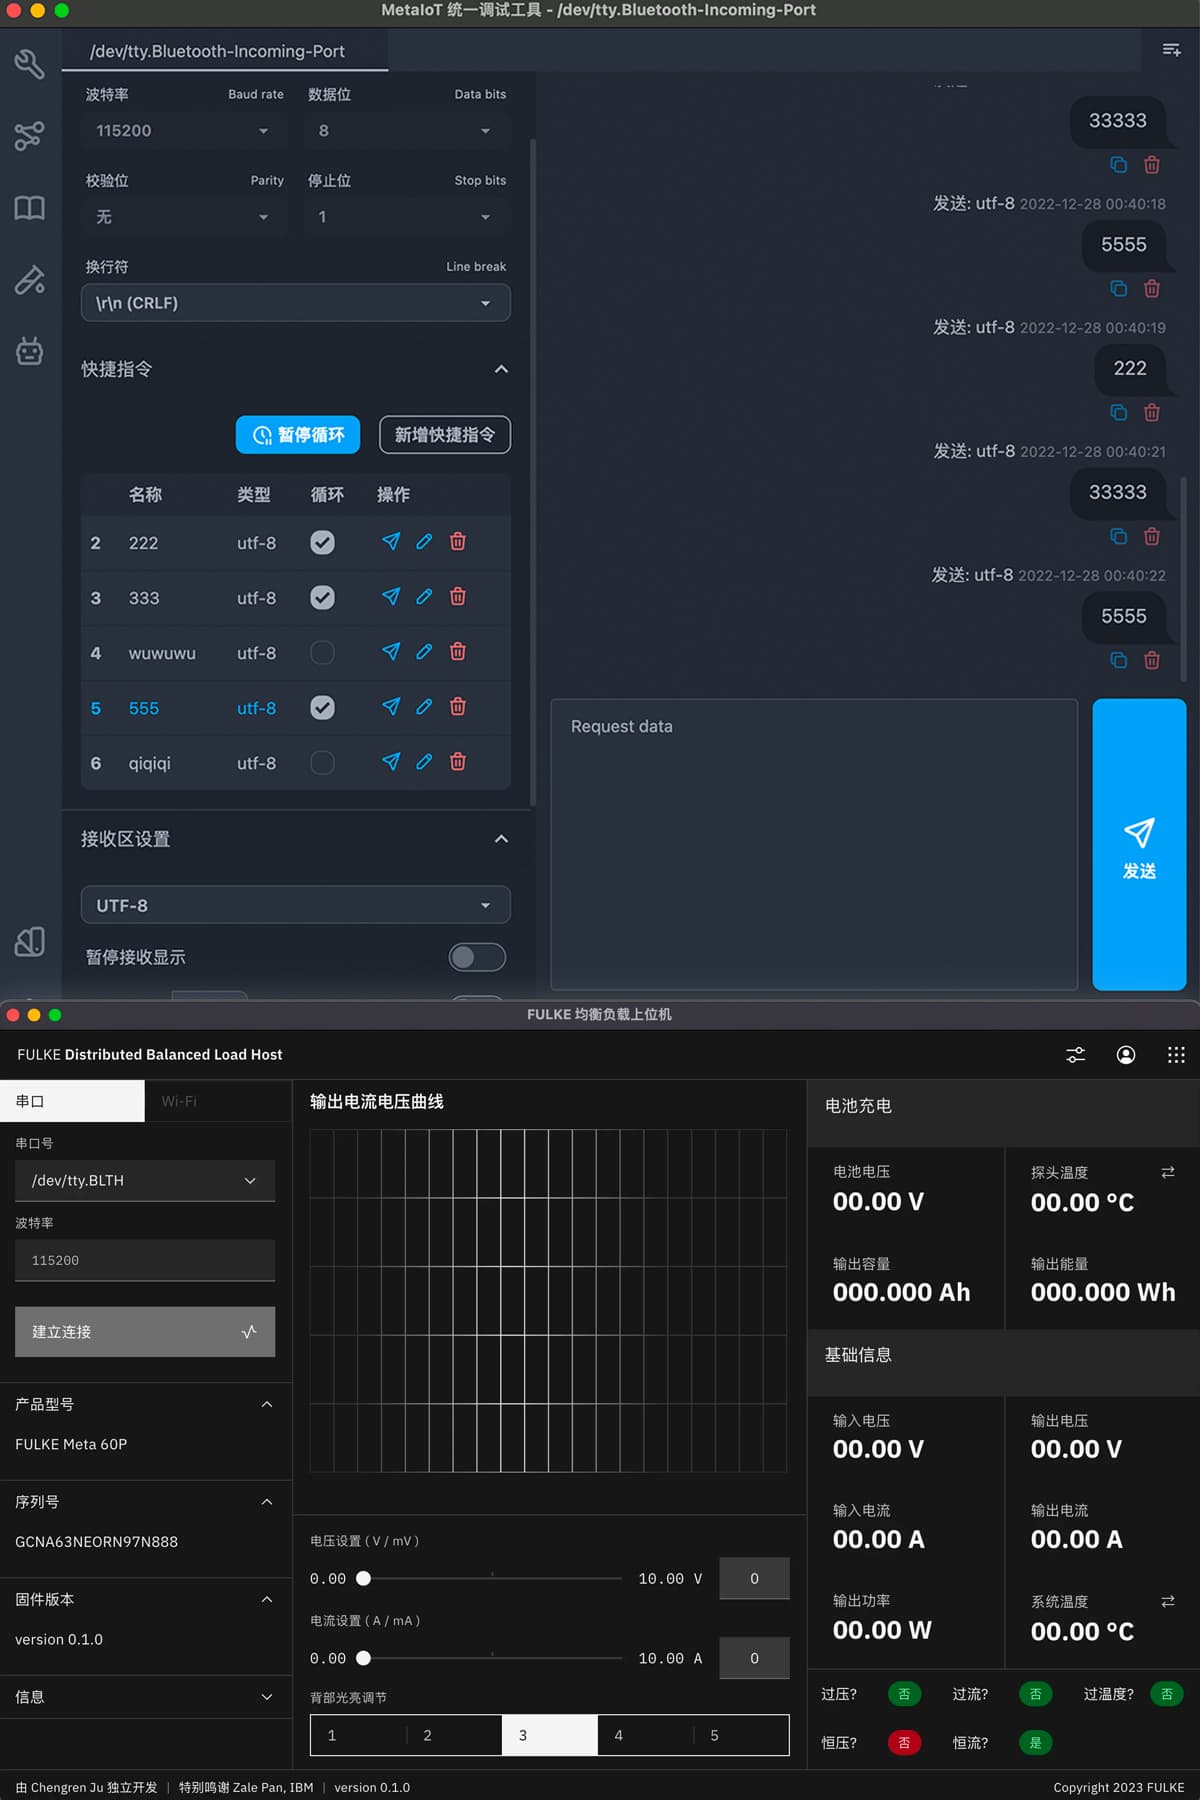This screenshot has height=1800, width=1200.
Task: Click the 新增快捷指令 button
Action: click(x=444, y=435)
